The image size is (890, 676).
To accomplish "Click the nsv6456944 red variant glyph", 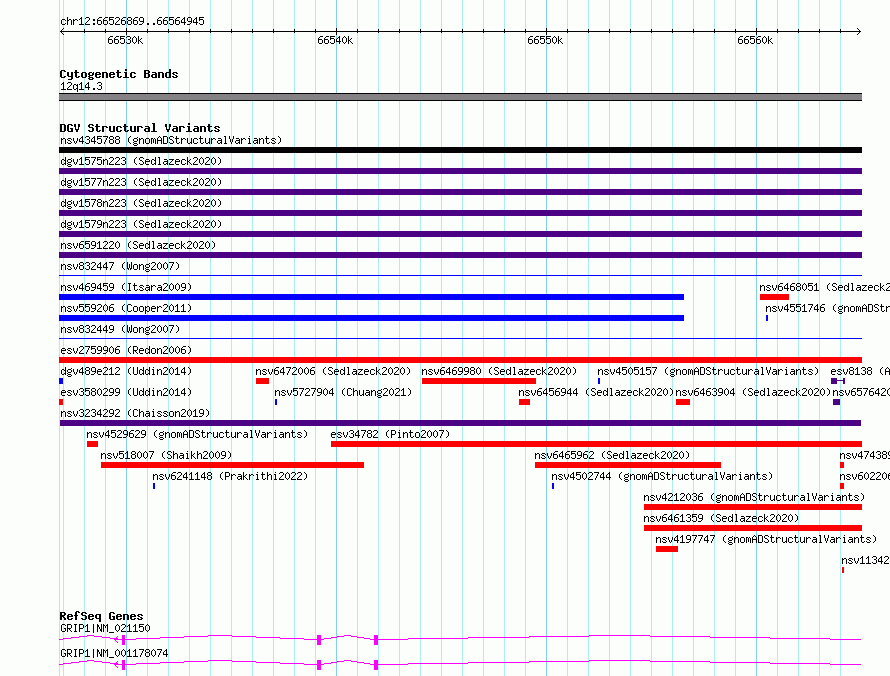I will [524, 402].
